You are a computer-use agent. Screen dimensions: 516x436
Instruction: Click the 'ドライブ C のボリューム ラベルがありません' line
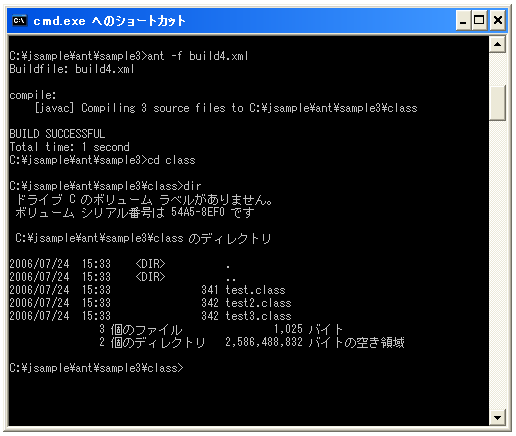144,199
